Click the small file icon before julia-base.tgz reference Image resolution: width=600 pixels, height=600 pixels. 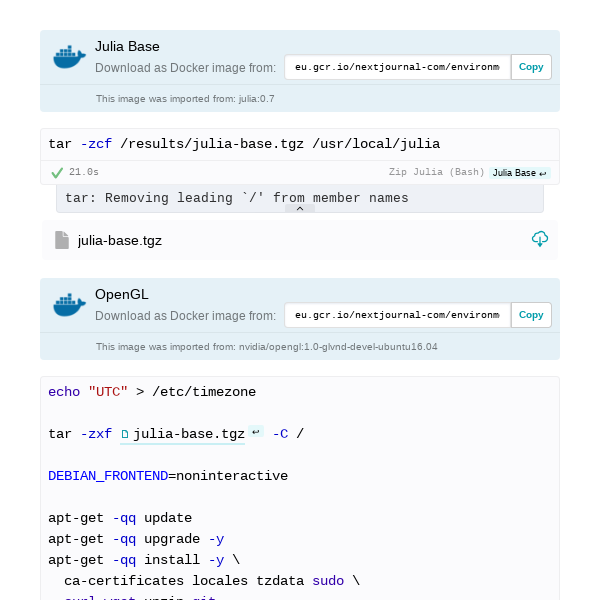(125, 434)
